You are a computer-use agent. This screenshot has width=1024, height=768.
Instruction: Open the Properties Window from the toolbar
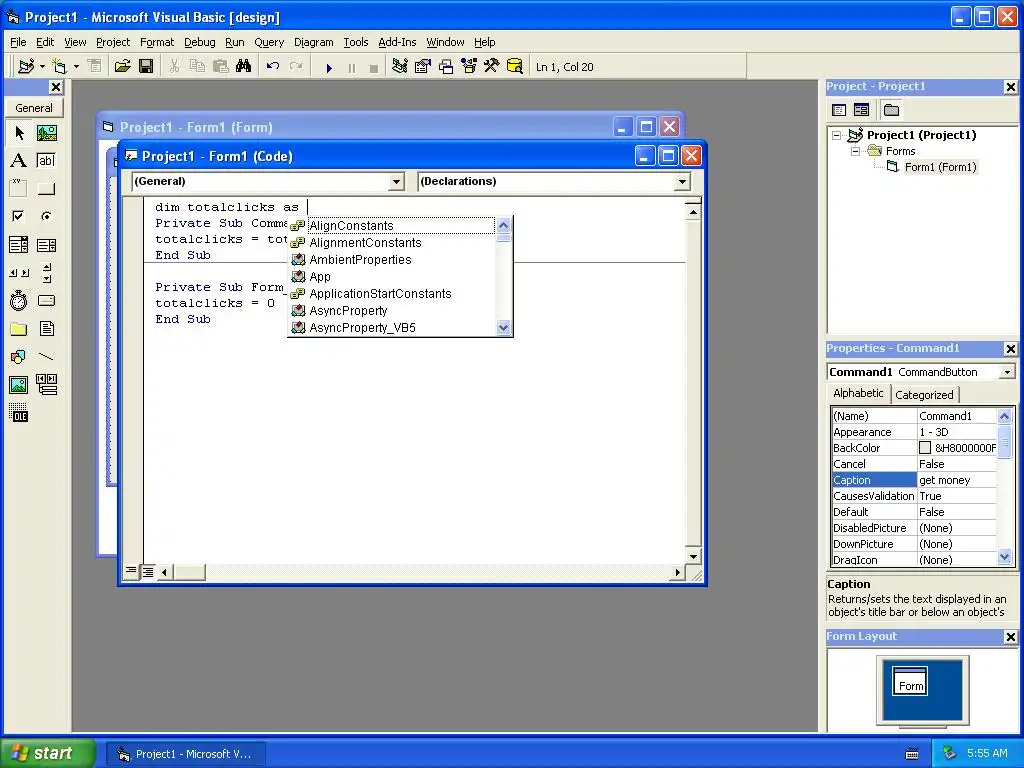[423, 66]
